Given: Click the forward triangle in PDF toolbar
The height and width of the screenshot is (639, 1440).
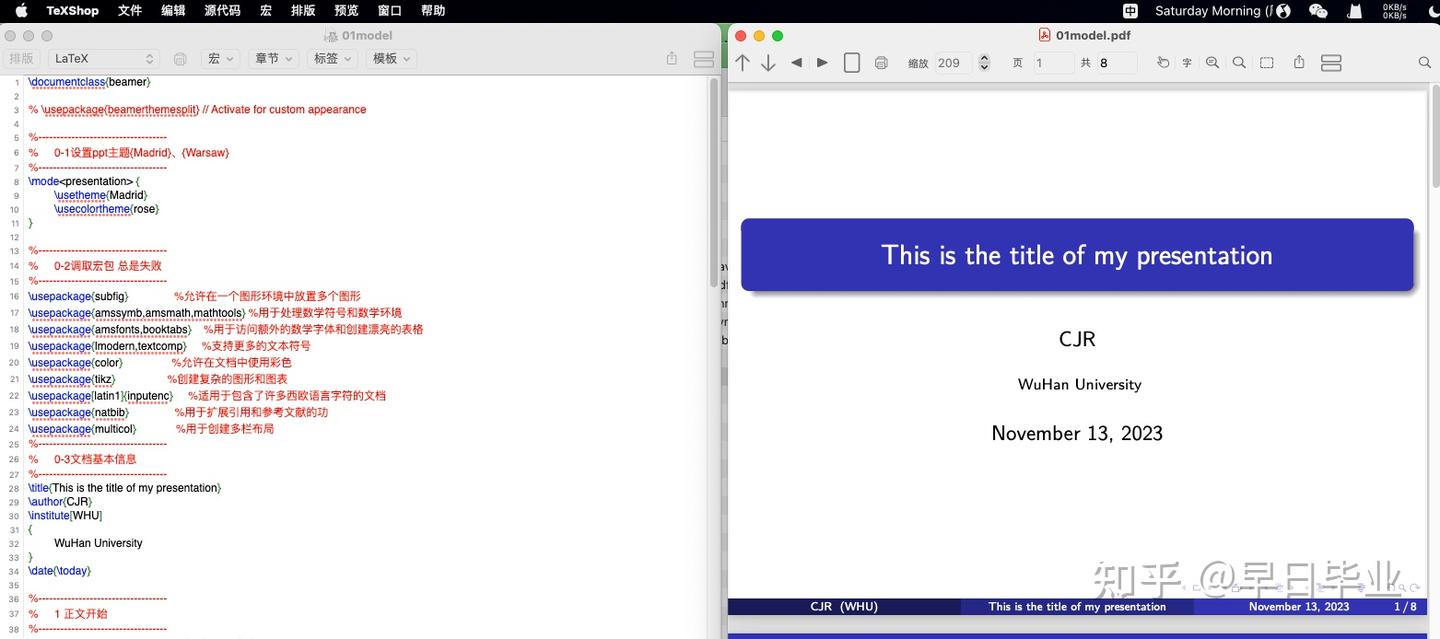Looking at the screenshot, I should 822,63.
